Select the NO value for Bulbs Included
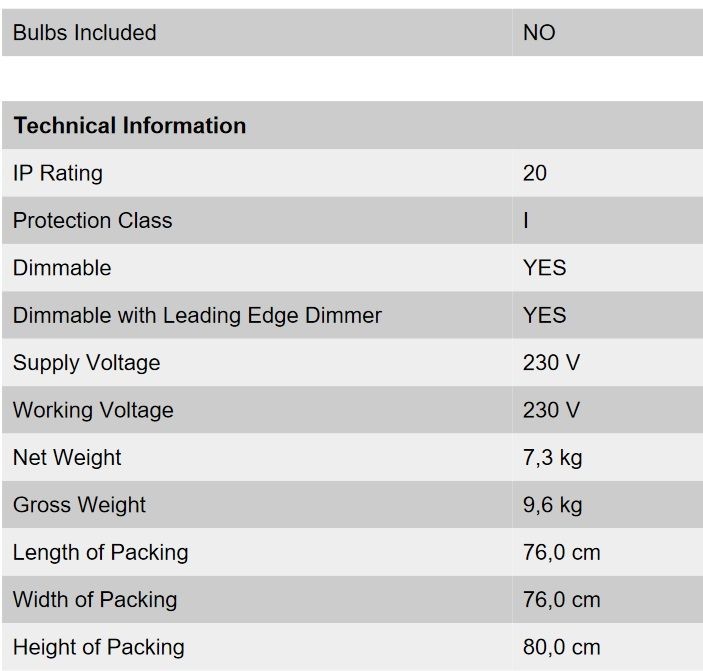 click(x=539, y=33)
